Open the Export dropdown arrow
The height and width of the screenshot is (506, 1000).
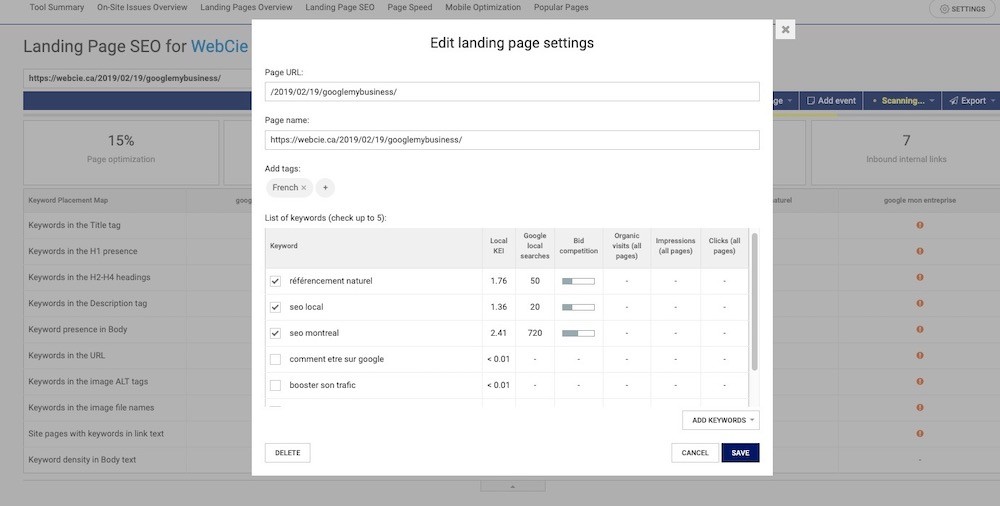992,101
